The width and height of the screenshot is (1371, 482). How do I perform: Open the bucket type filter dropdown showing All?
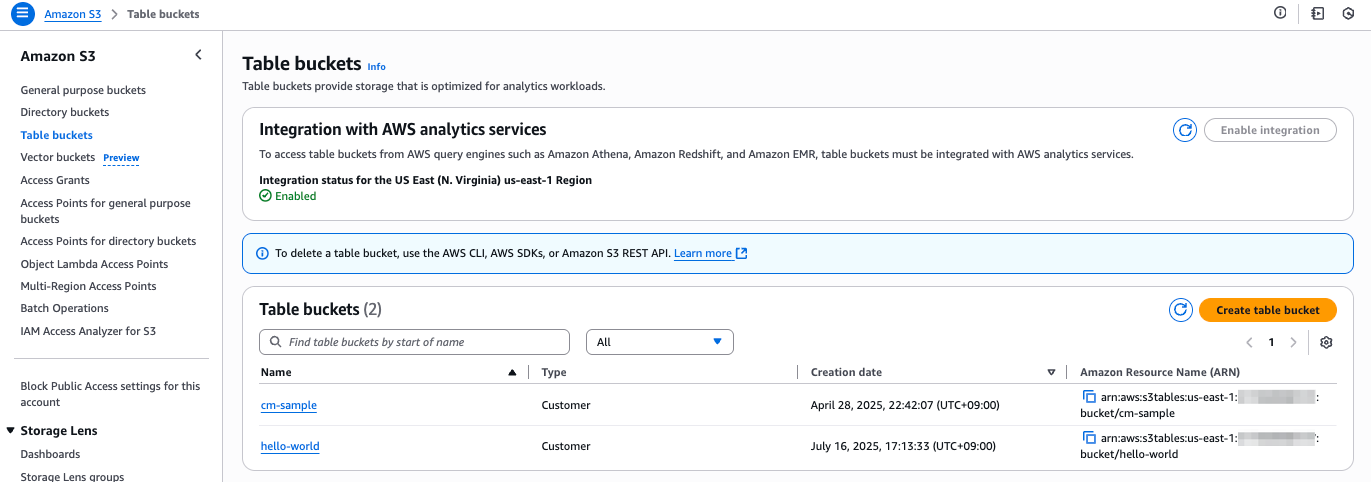coord(660,342)
